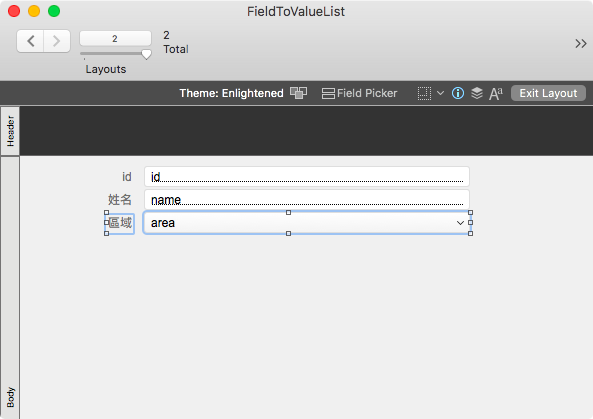Select the 姓名 label text
Viewport: 593px width, 419px height.
120,200
